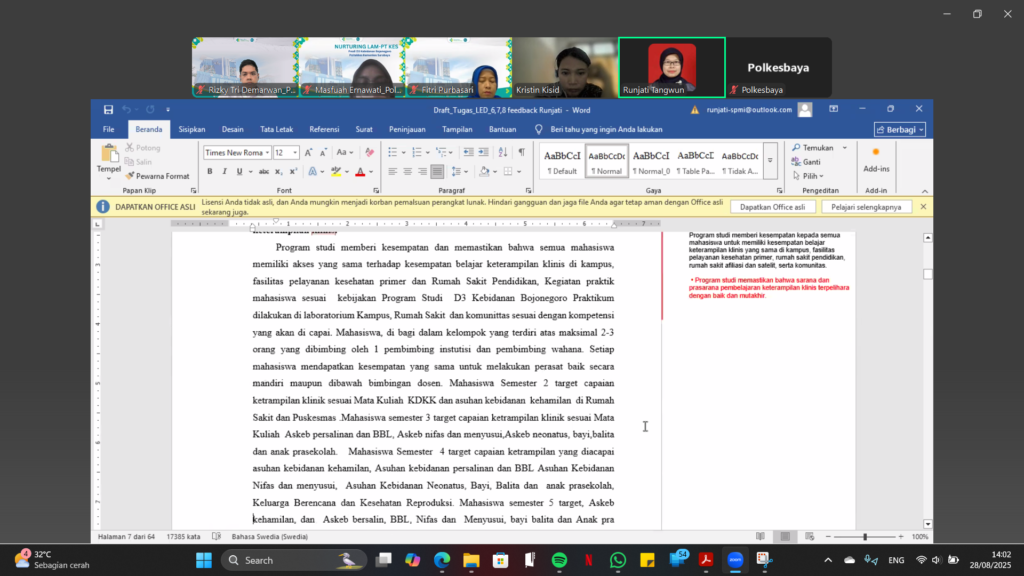The width and height of the screenshot is (1024, 576).
Task: Apply strikethrough (abc) formatting
Action: click(x=264, y=172)
